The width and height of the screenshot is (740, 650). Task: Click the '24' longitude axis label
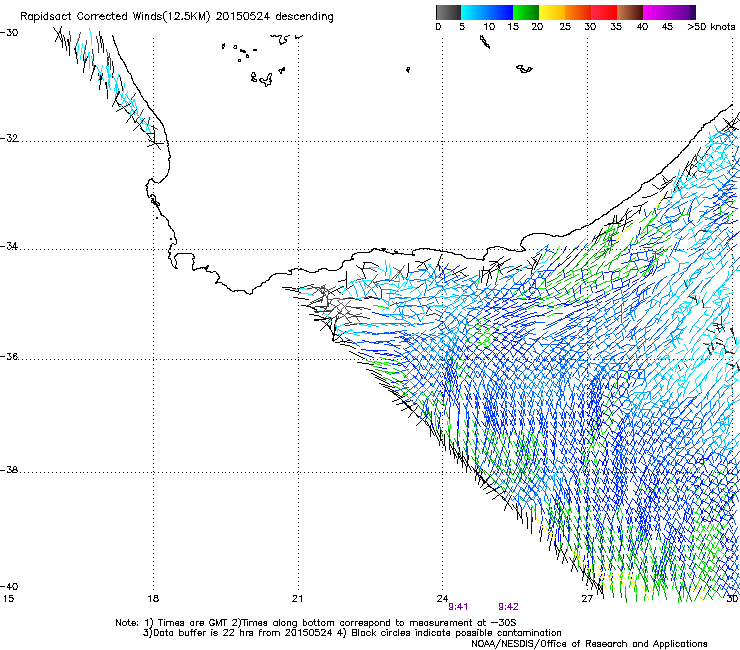pos(442,599)
